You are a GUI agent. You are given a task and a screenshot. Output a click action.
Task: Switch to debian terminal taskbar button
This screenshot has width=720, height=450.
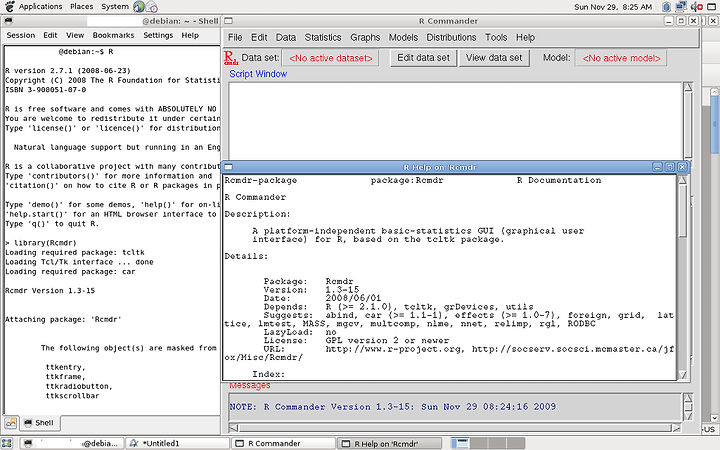click(72, 444)
